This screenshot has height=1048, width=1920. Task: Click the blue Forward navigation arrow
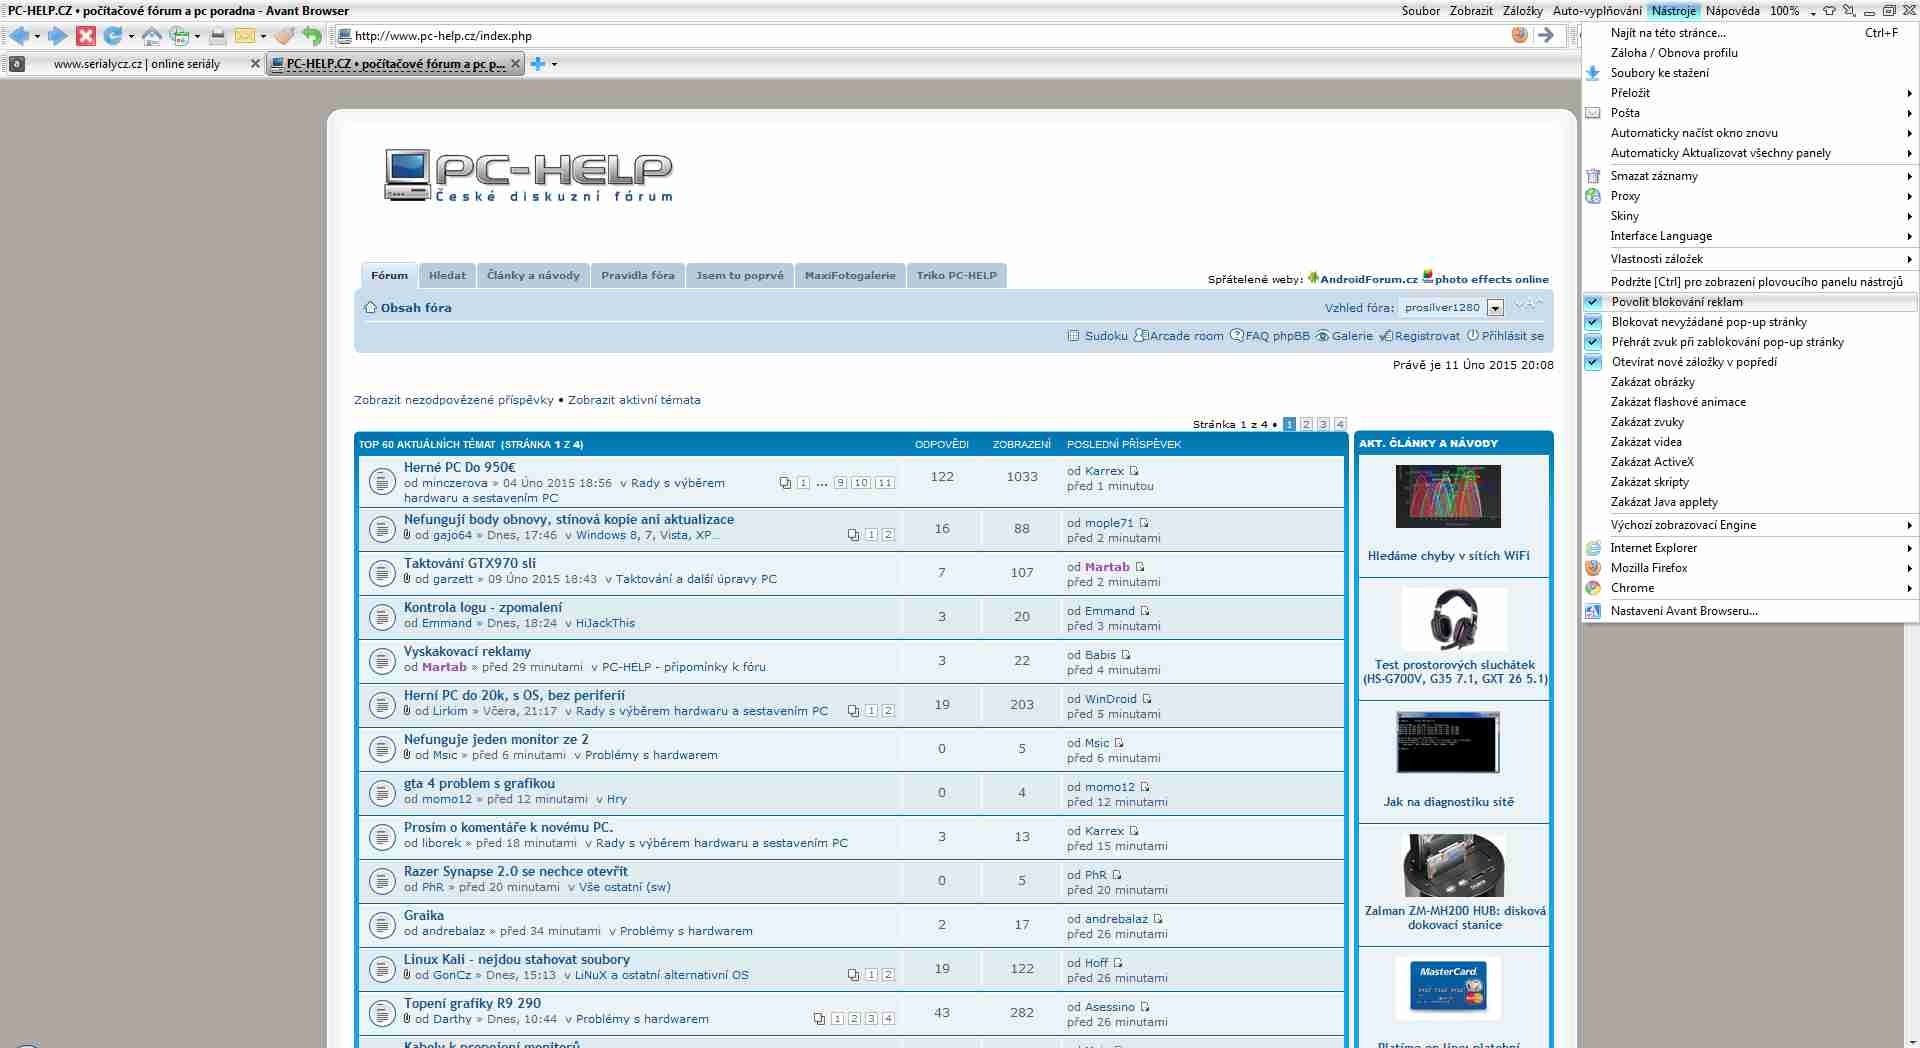tap(57, 36)
